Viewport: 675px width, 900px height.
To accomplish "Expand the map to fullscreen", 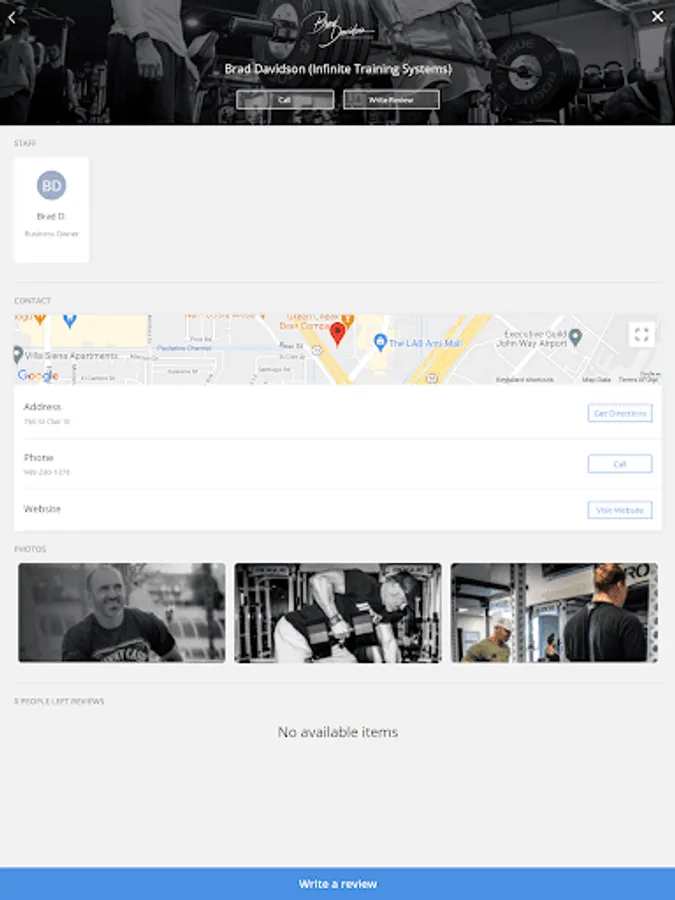I will point(642,334).
